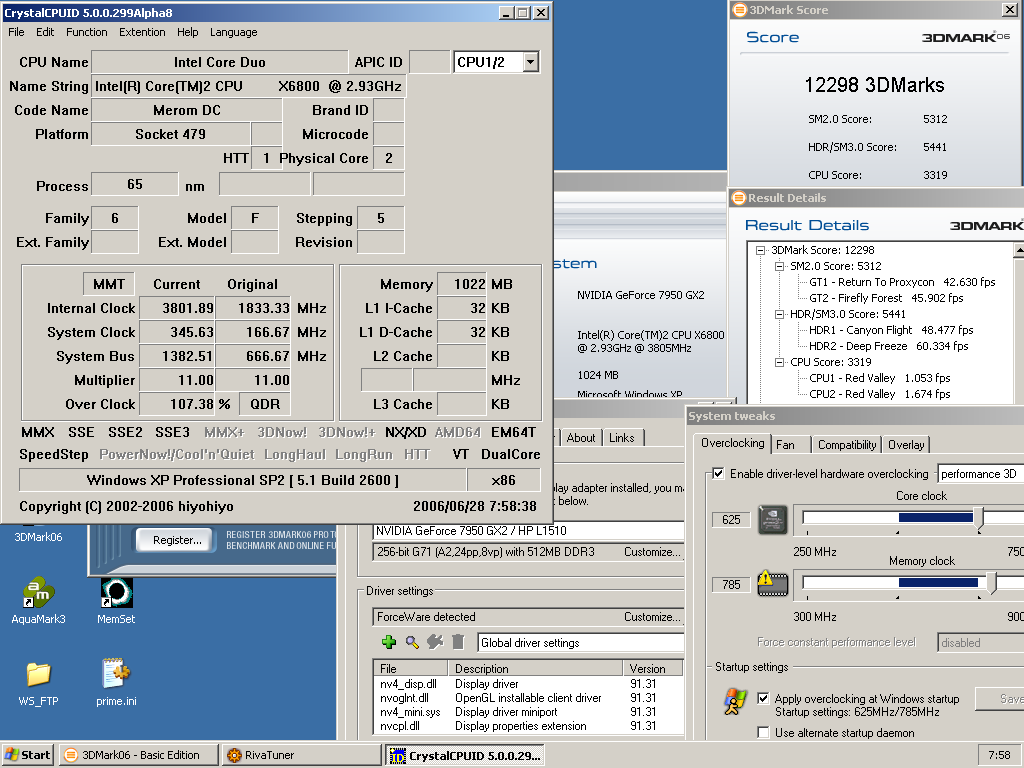Open the Help menu in CrystalCPUID
1024x768 pixels.
187,32
